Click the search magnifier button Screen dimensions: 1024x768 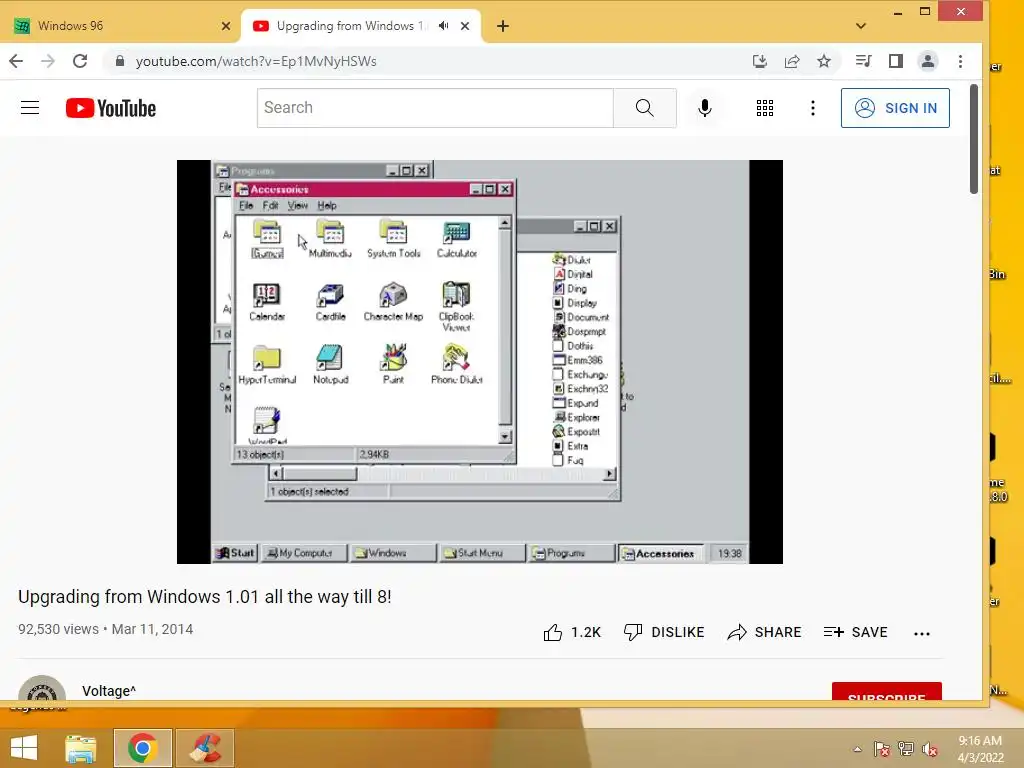[x=645, y=108]
